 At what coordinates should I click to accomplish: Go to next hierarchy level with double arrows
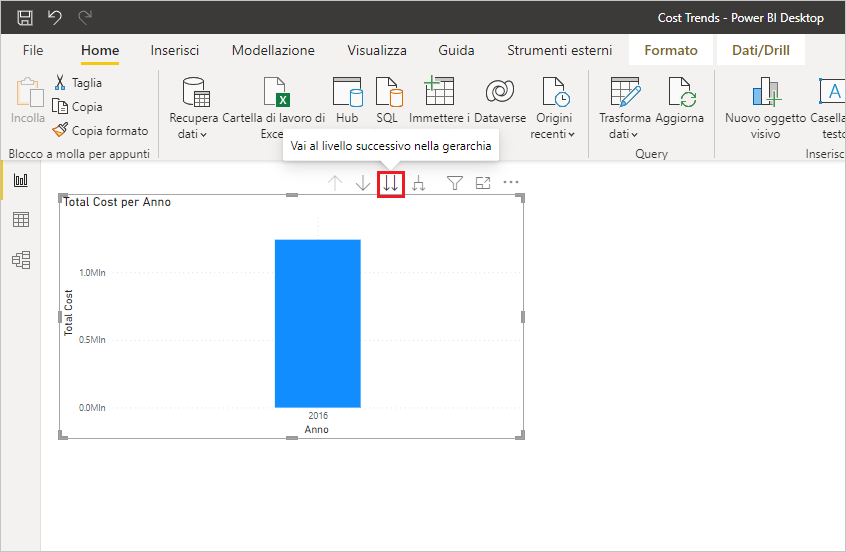(391, 184)
